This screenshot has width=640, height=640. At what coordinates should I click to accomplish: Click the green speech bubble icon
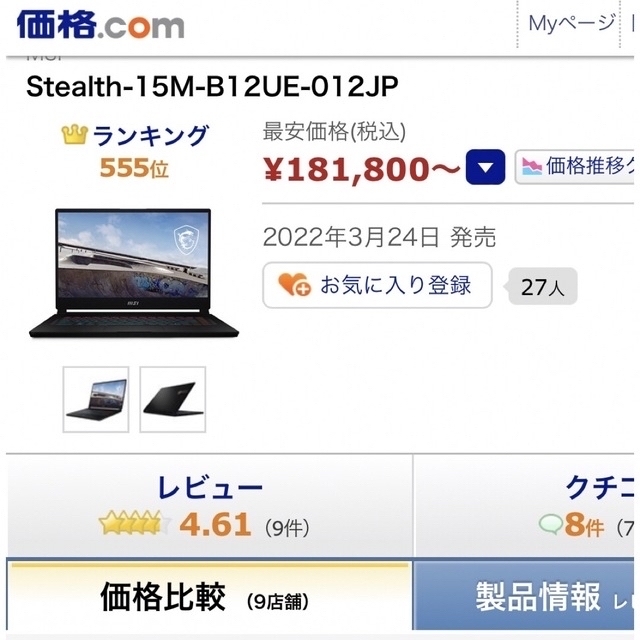point(550,524)
